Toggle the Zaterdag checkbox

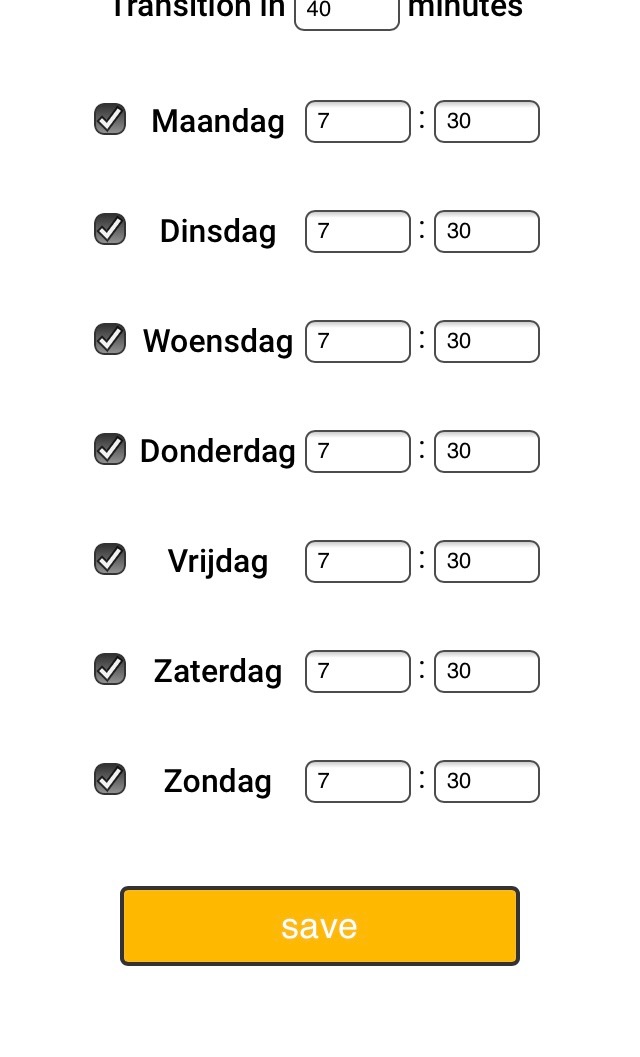point(110,669)
